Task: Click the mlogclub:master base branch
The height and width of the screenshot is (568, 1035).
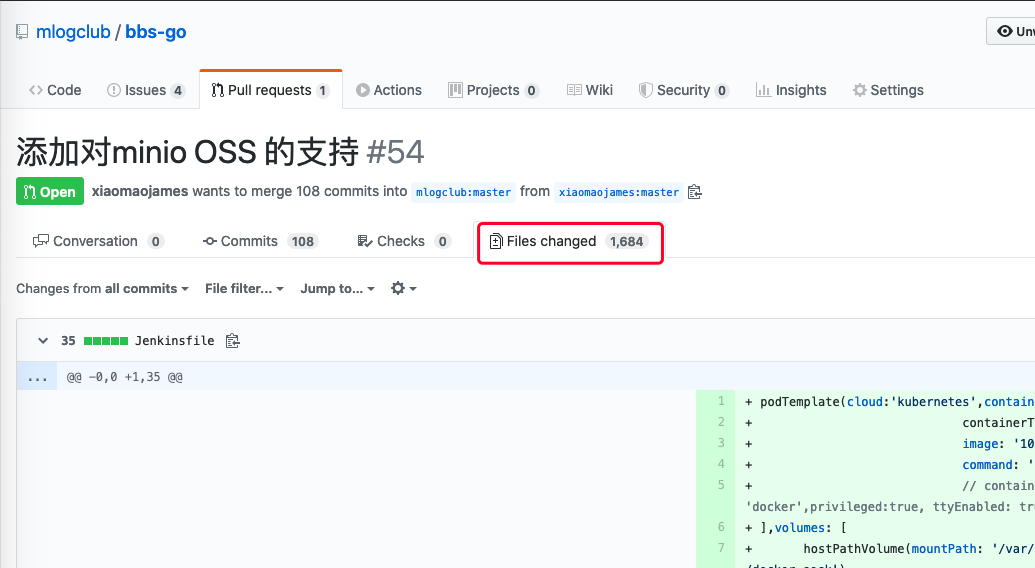Action: point(463,192)
